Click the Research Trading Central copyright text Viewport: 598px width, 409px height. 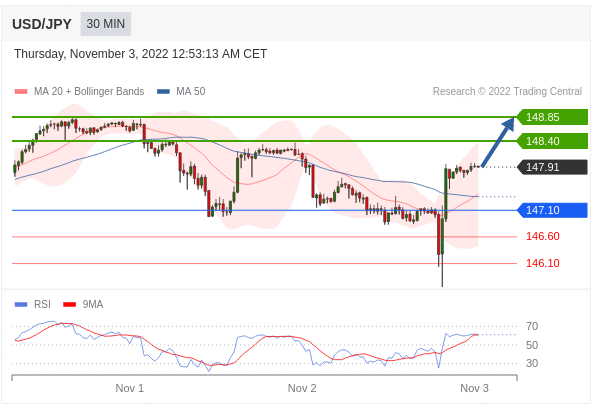point(507,92)
